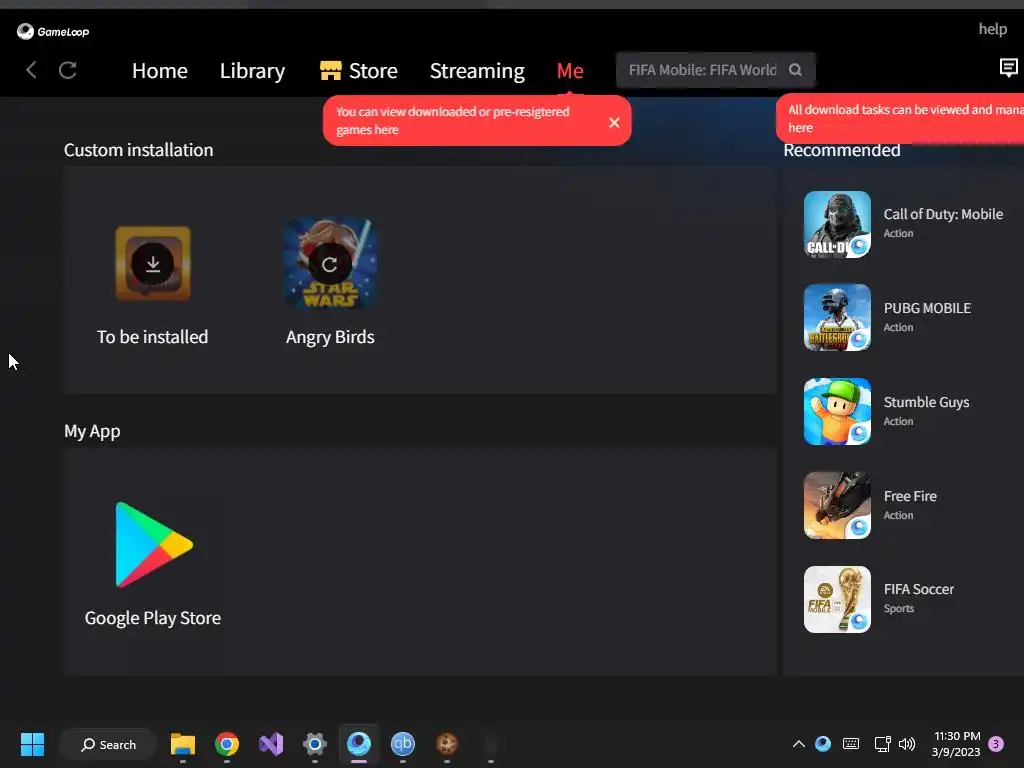Image resolution: width=1024 pixels, height=768 pixels.
Task: Open Free Fire game icon
Action: coord(837,505)
